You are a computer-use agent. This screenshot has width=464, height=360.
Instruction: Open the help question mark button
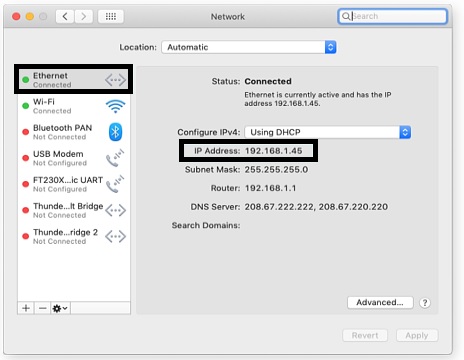425,303
